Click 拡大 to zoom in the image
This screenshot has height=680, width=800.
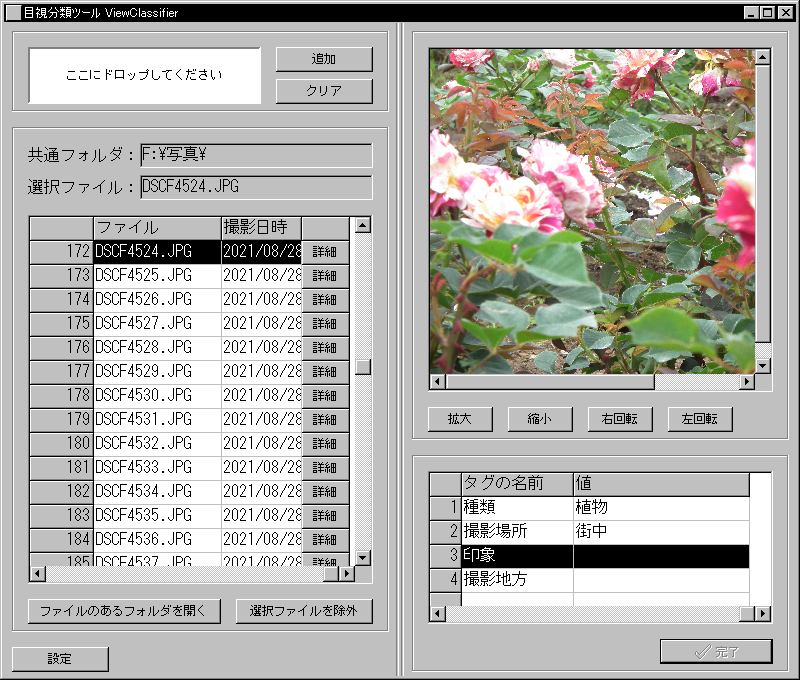pos(460,419)
